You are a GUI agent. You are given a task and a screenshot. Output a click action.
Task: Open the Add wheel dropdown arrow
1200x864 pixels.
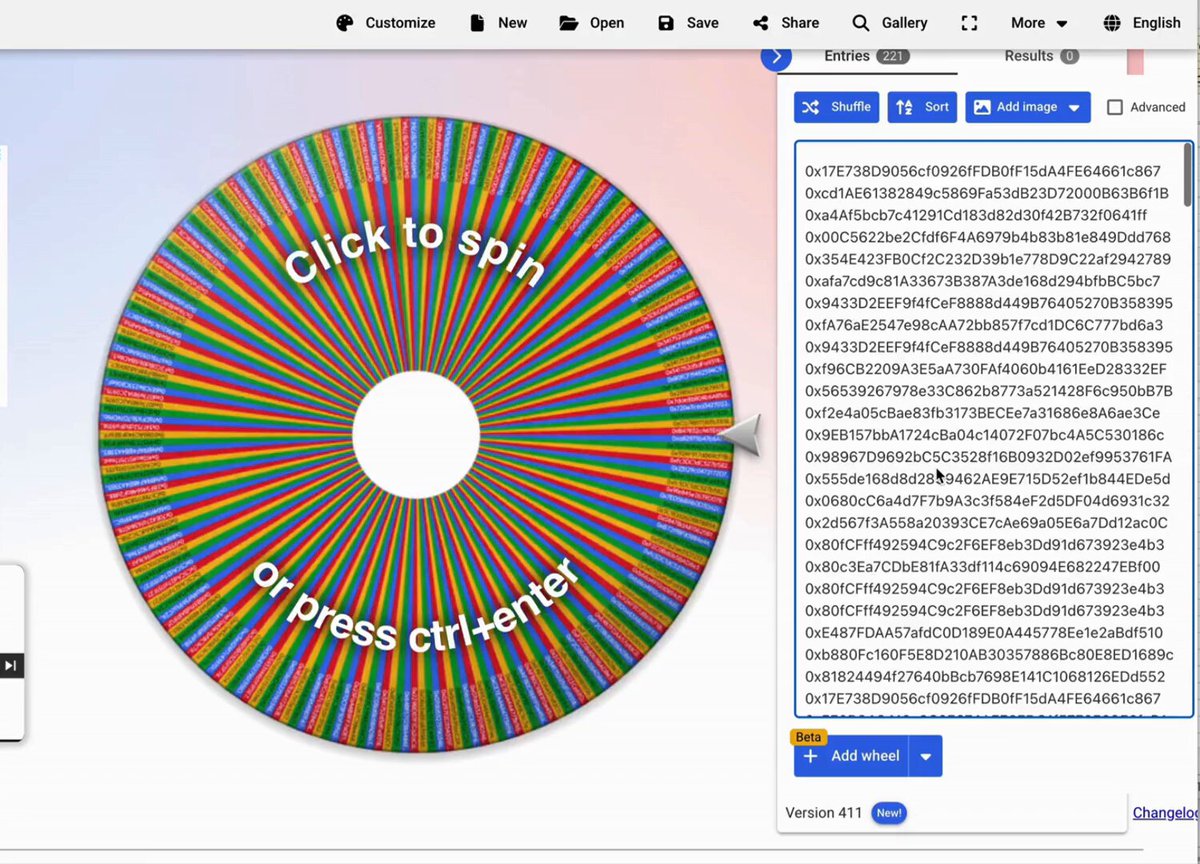click(925, 757)
